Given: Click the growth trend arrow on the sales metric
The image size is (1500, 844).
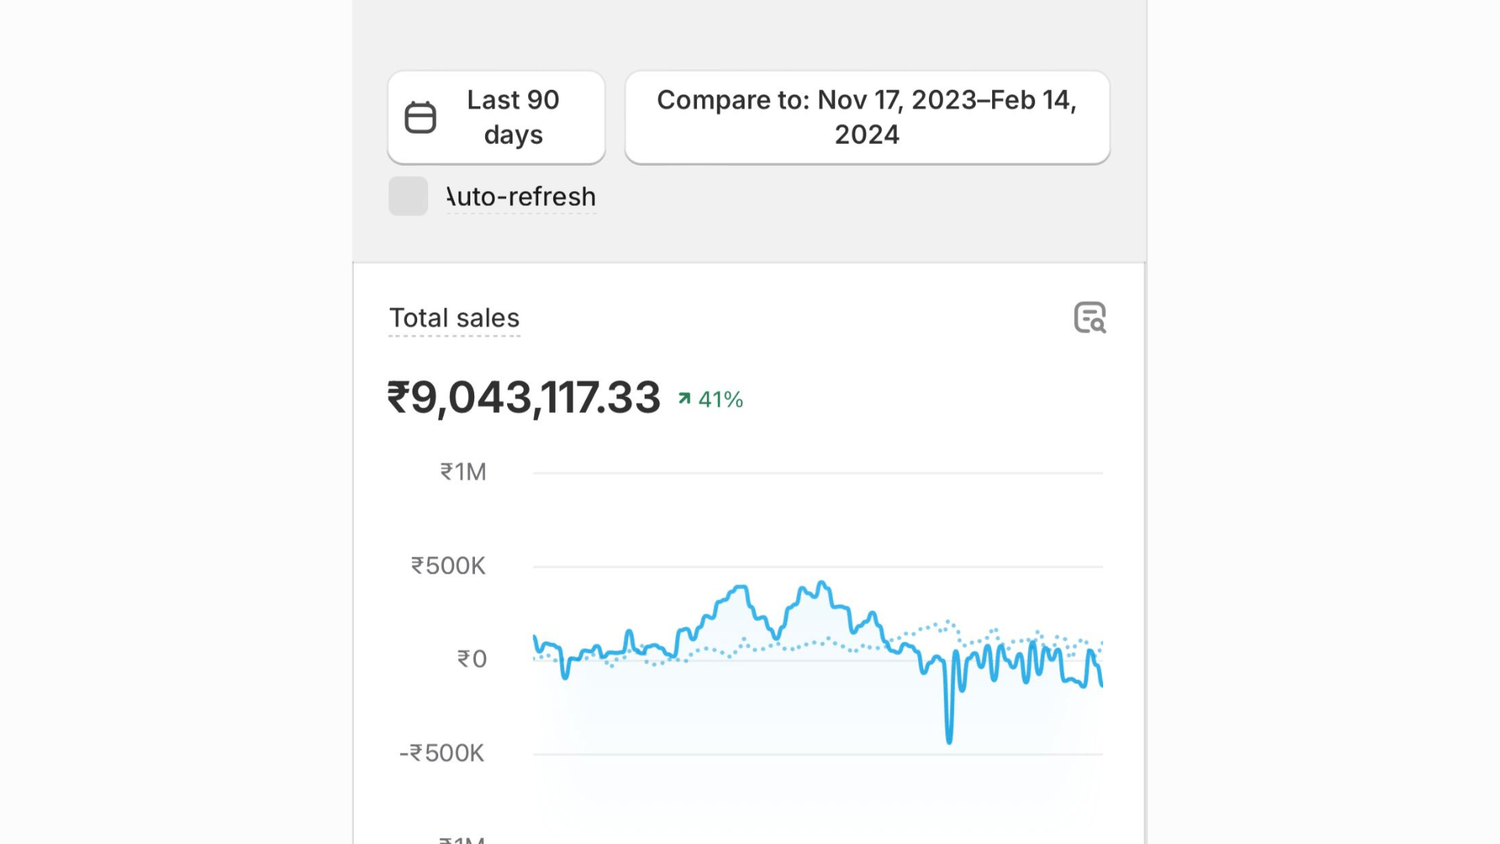Looking at the screenshot, I should click(x=684, y=398).
